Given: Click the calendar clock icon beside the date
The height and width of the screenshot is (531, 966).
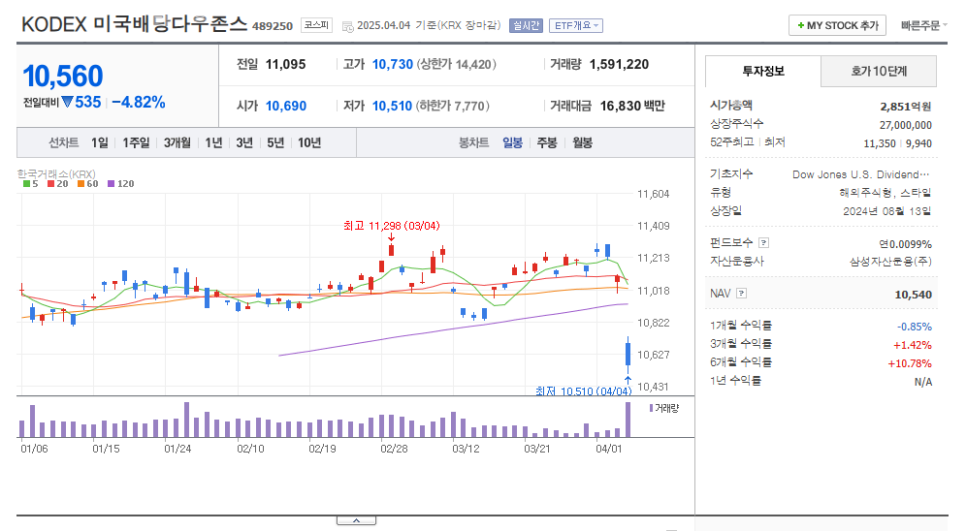Looking at the screenshot, I should coord(347,26).
